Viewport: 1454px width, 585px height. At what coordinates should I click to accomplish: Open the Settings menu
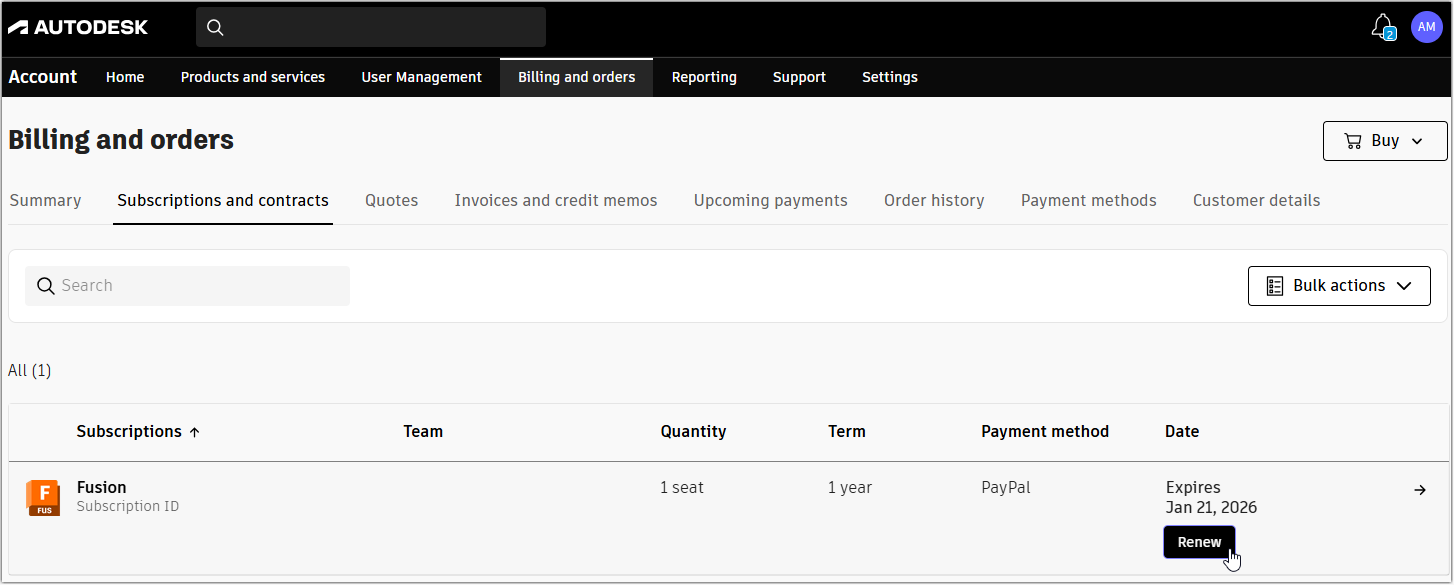click(890, 77)
